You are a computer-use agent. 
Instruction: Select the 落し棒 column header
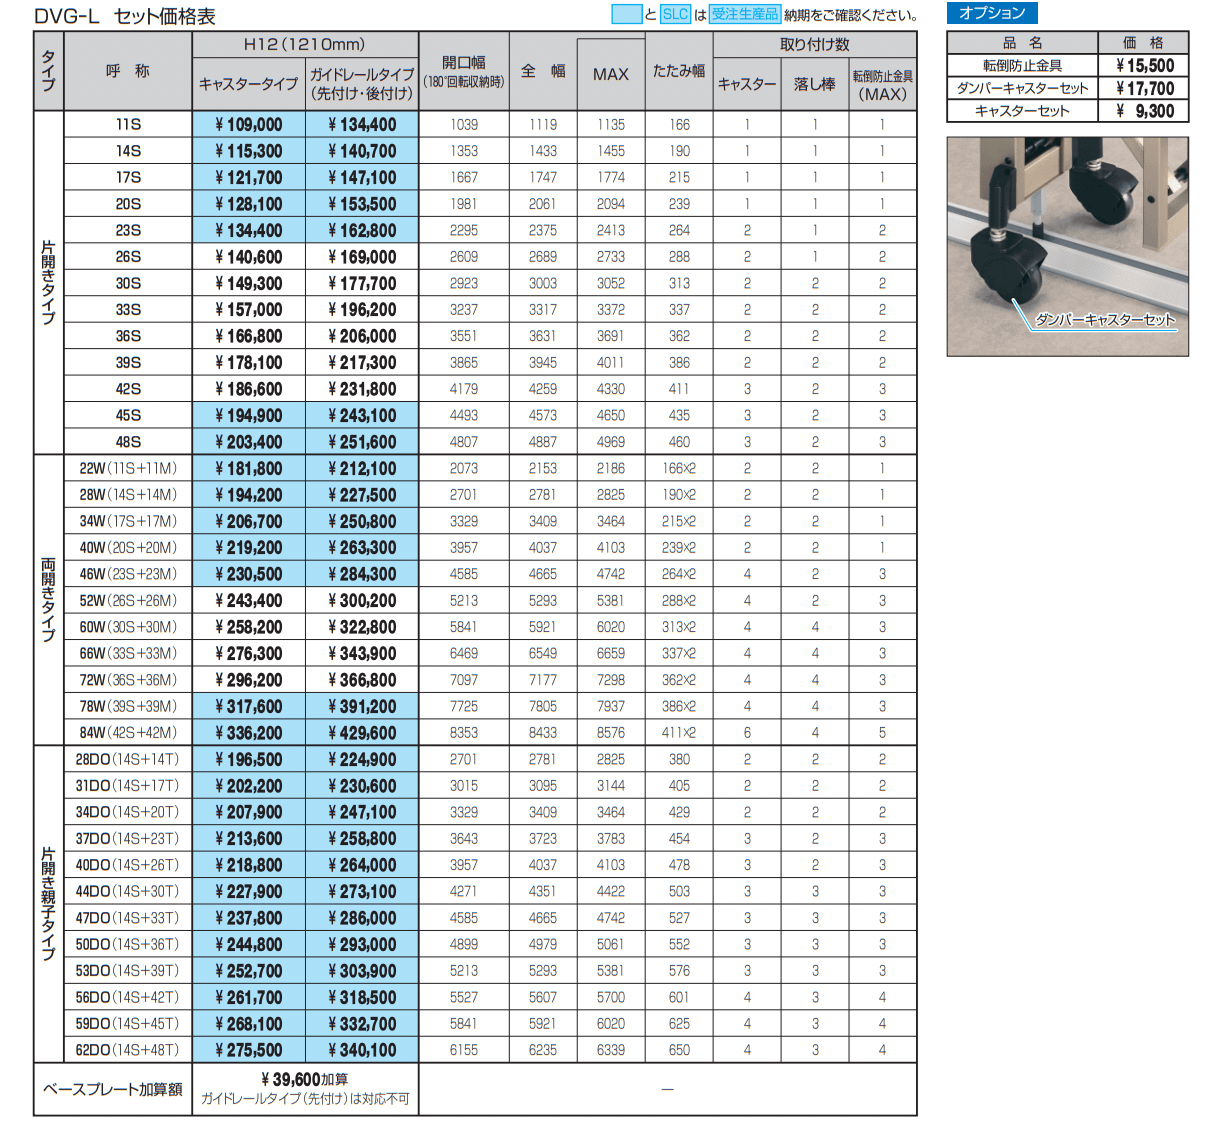(x=814, y=84)
